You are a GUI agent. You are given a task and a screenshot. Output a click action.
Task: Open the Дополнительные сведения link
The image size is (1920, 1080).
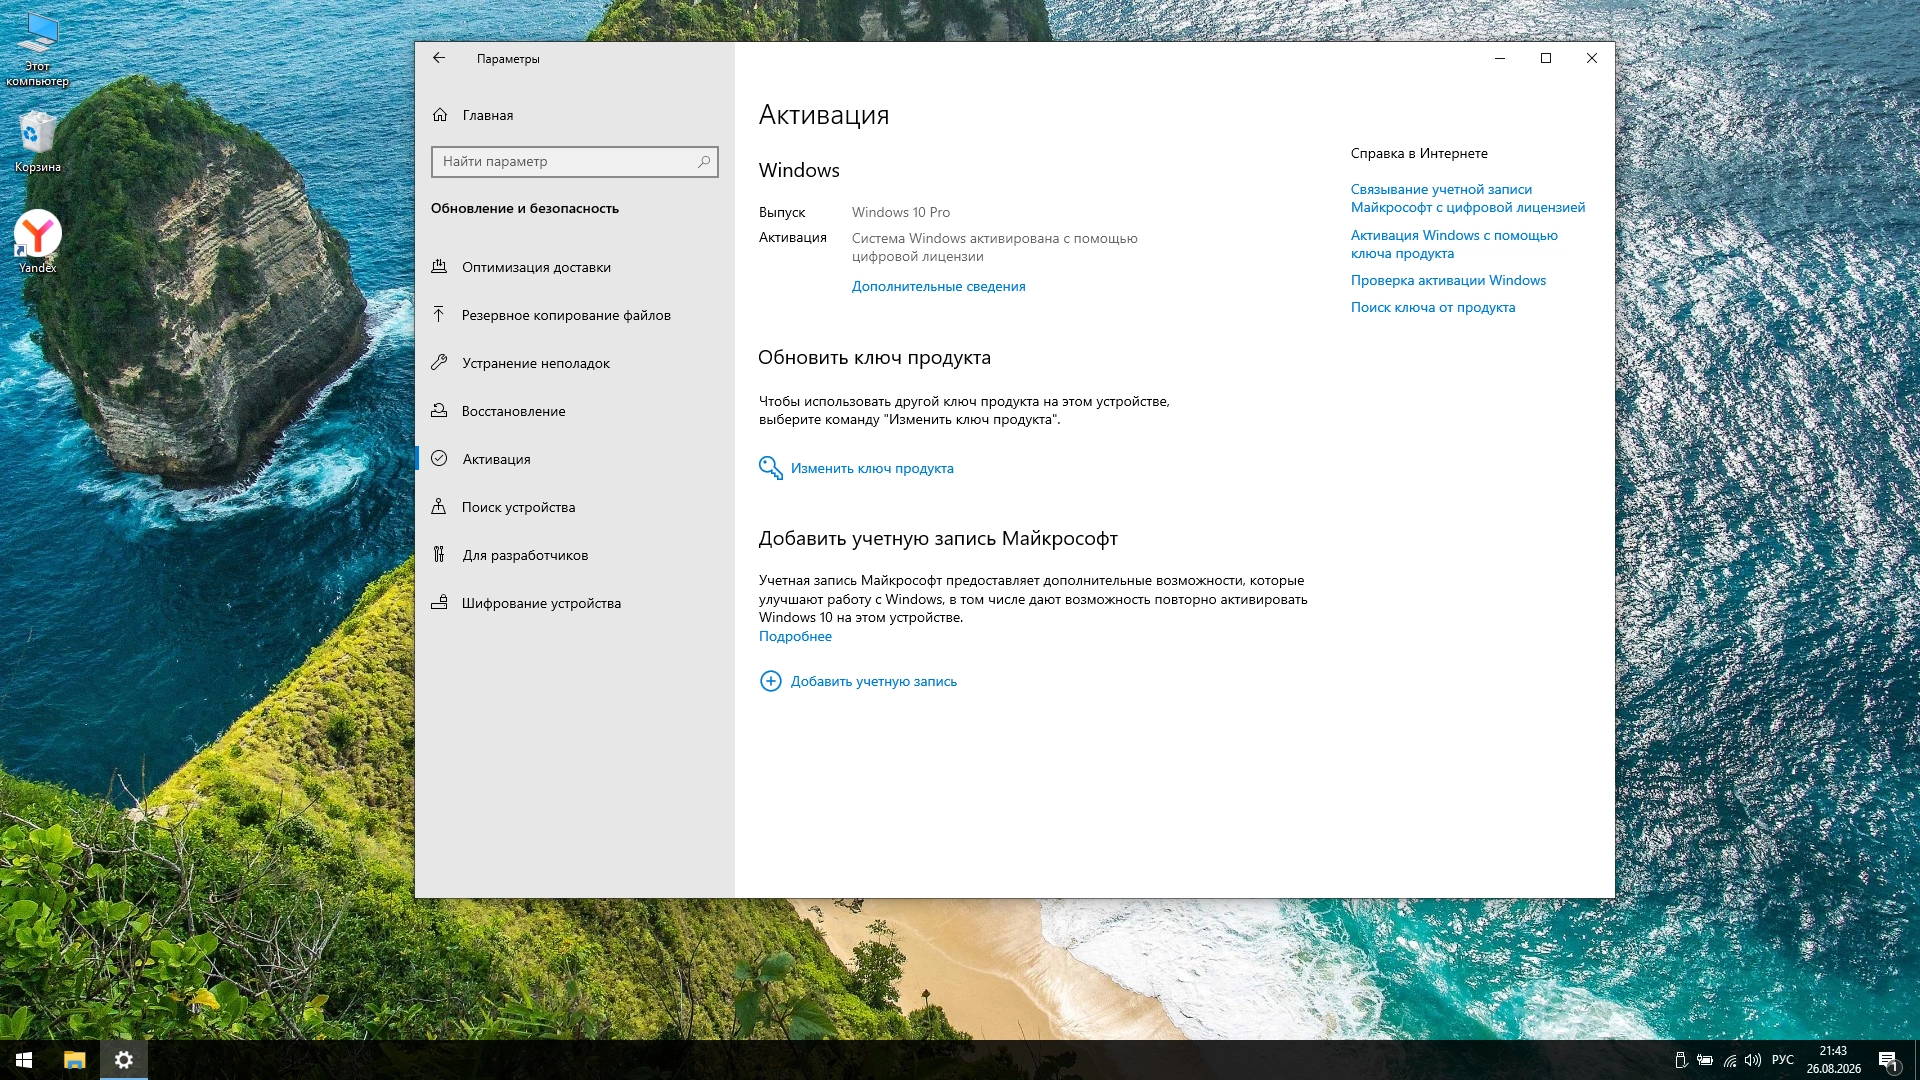[938, 286]
